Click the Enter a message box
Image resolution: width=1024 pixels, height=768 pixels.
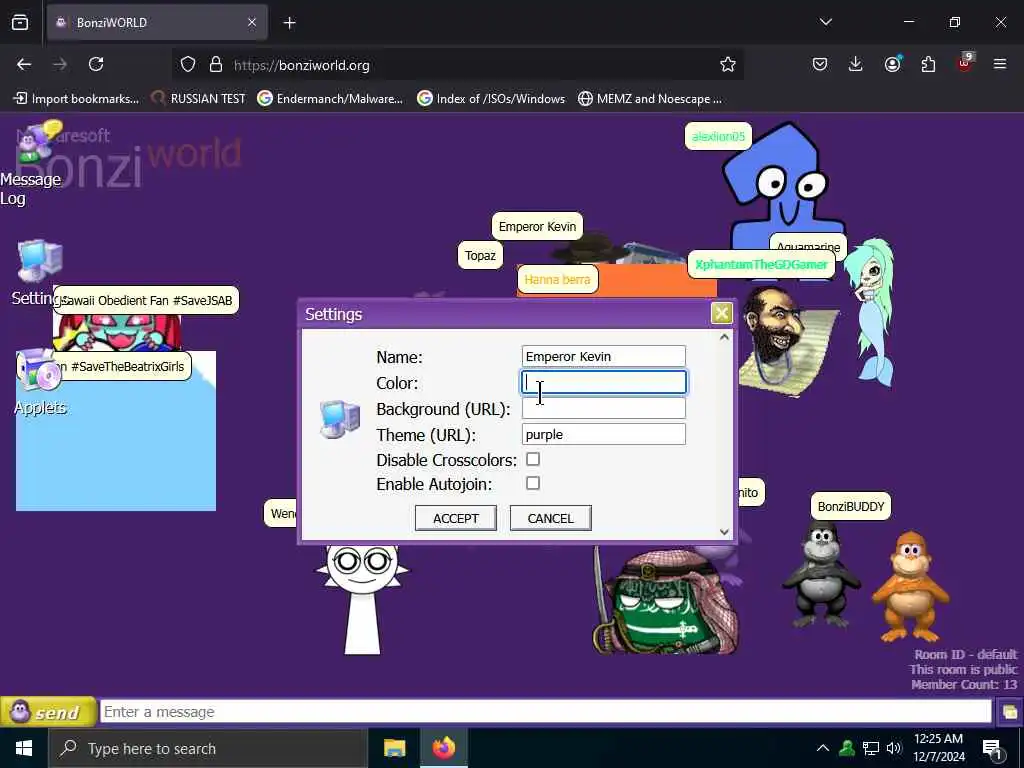click(545, 712)
